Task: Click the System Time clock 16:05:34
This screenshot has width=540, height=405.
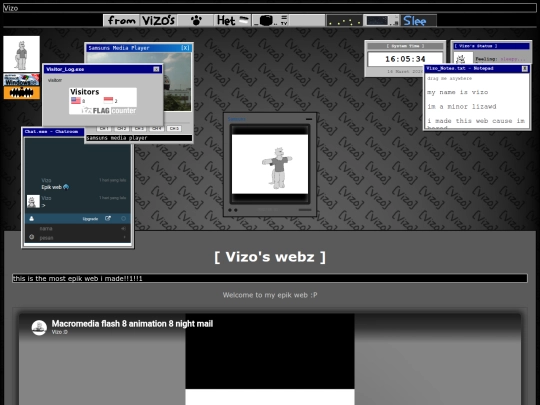Action: coord(405,59)
